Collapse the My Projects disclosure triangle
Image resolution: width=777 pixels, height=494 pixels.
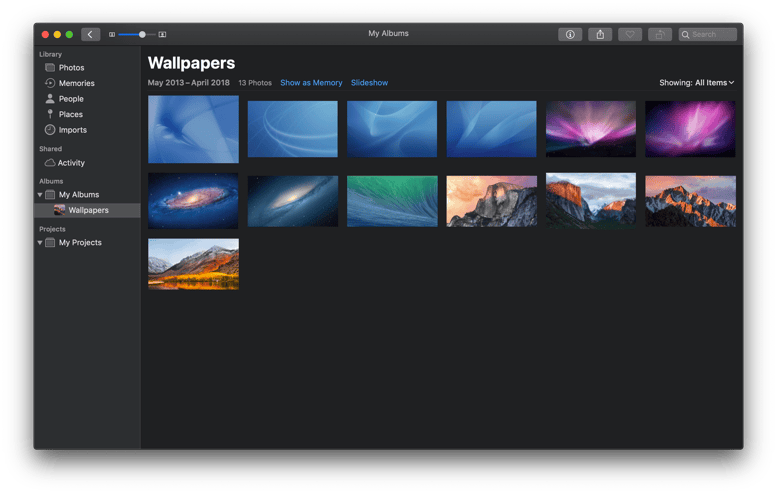(40, 242)
